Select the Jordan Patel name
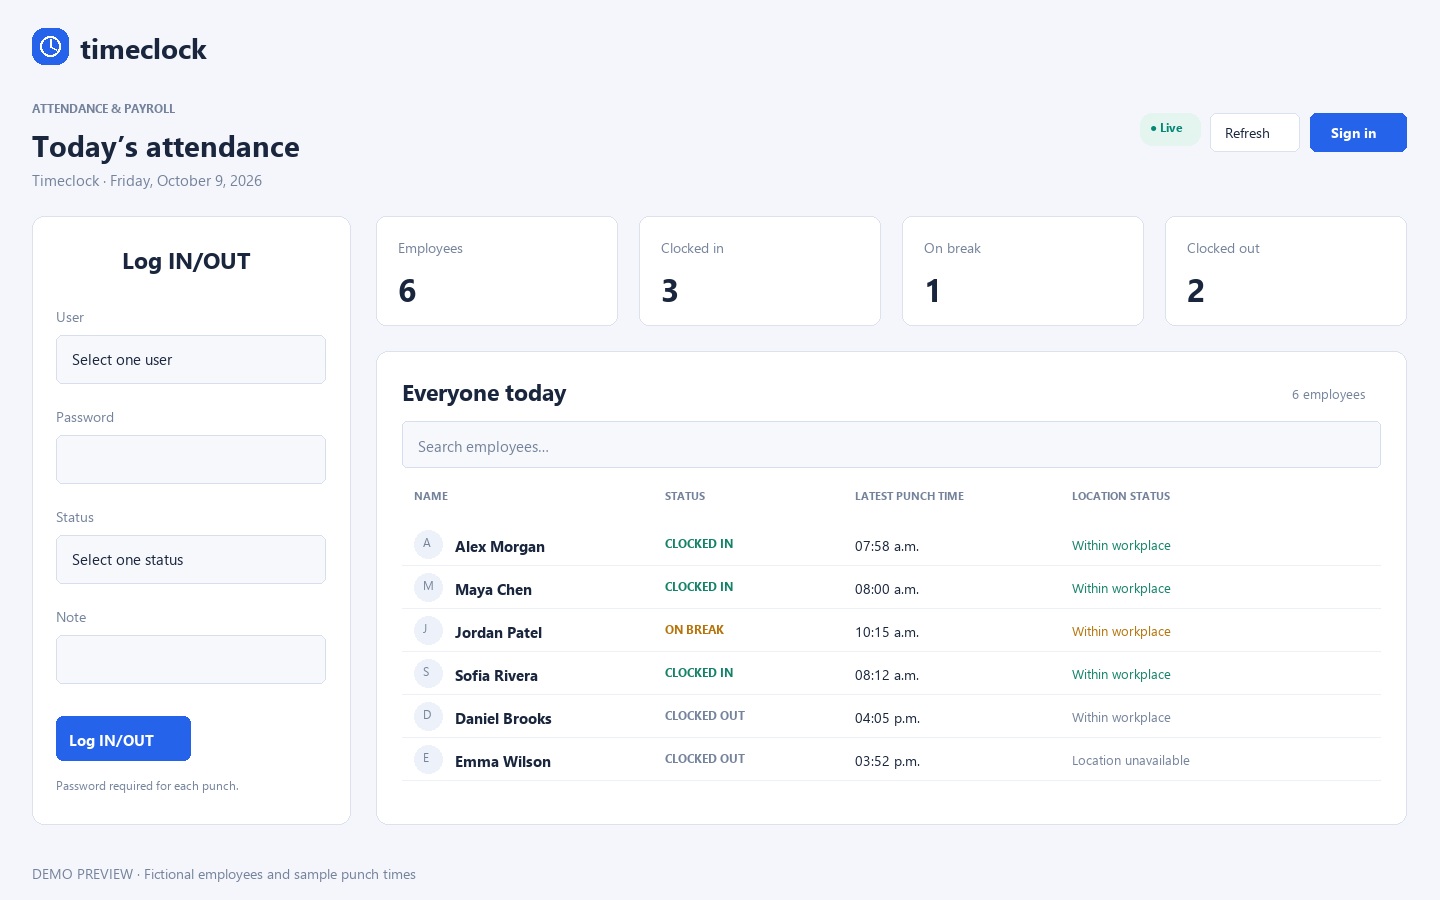This screenshot has width=1440, height=900. (498, 633)
